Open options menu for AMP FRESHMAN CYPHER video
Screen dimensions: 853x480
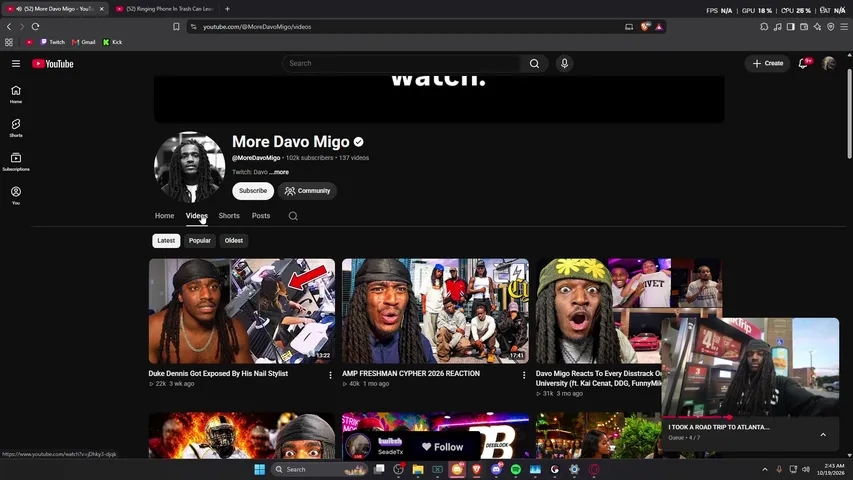pyautogui.click(x=524, y=375)
